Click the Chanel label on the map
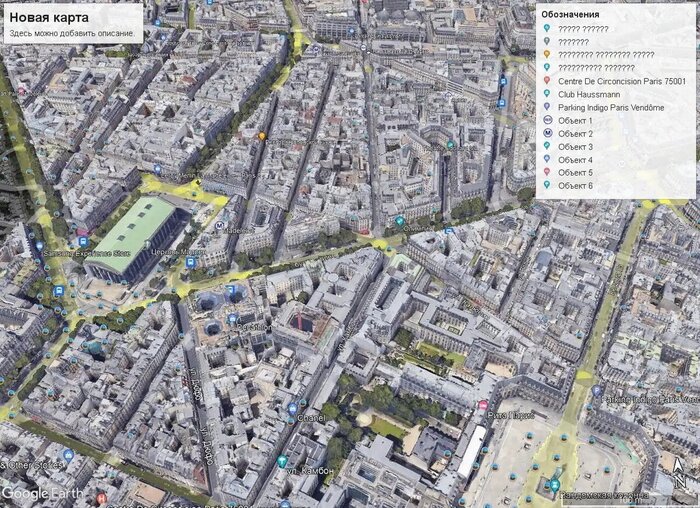This screenshot has width=700, height=508. pyautogui.click(x=311, y=418)
